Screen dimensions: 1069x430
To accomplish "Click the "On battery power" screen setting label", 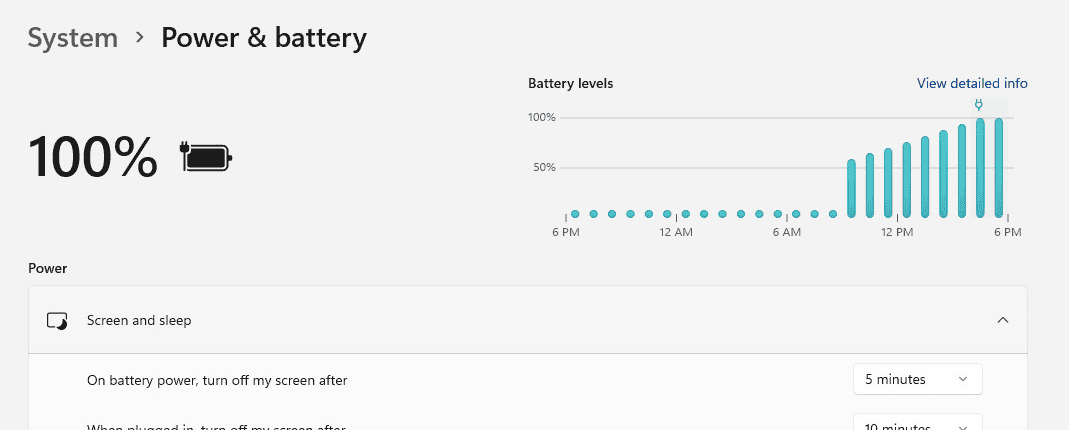I will pos(217,380).
